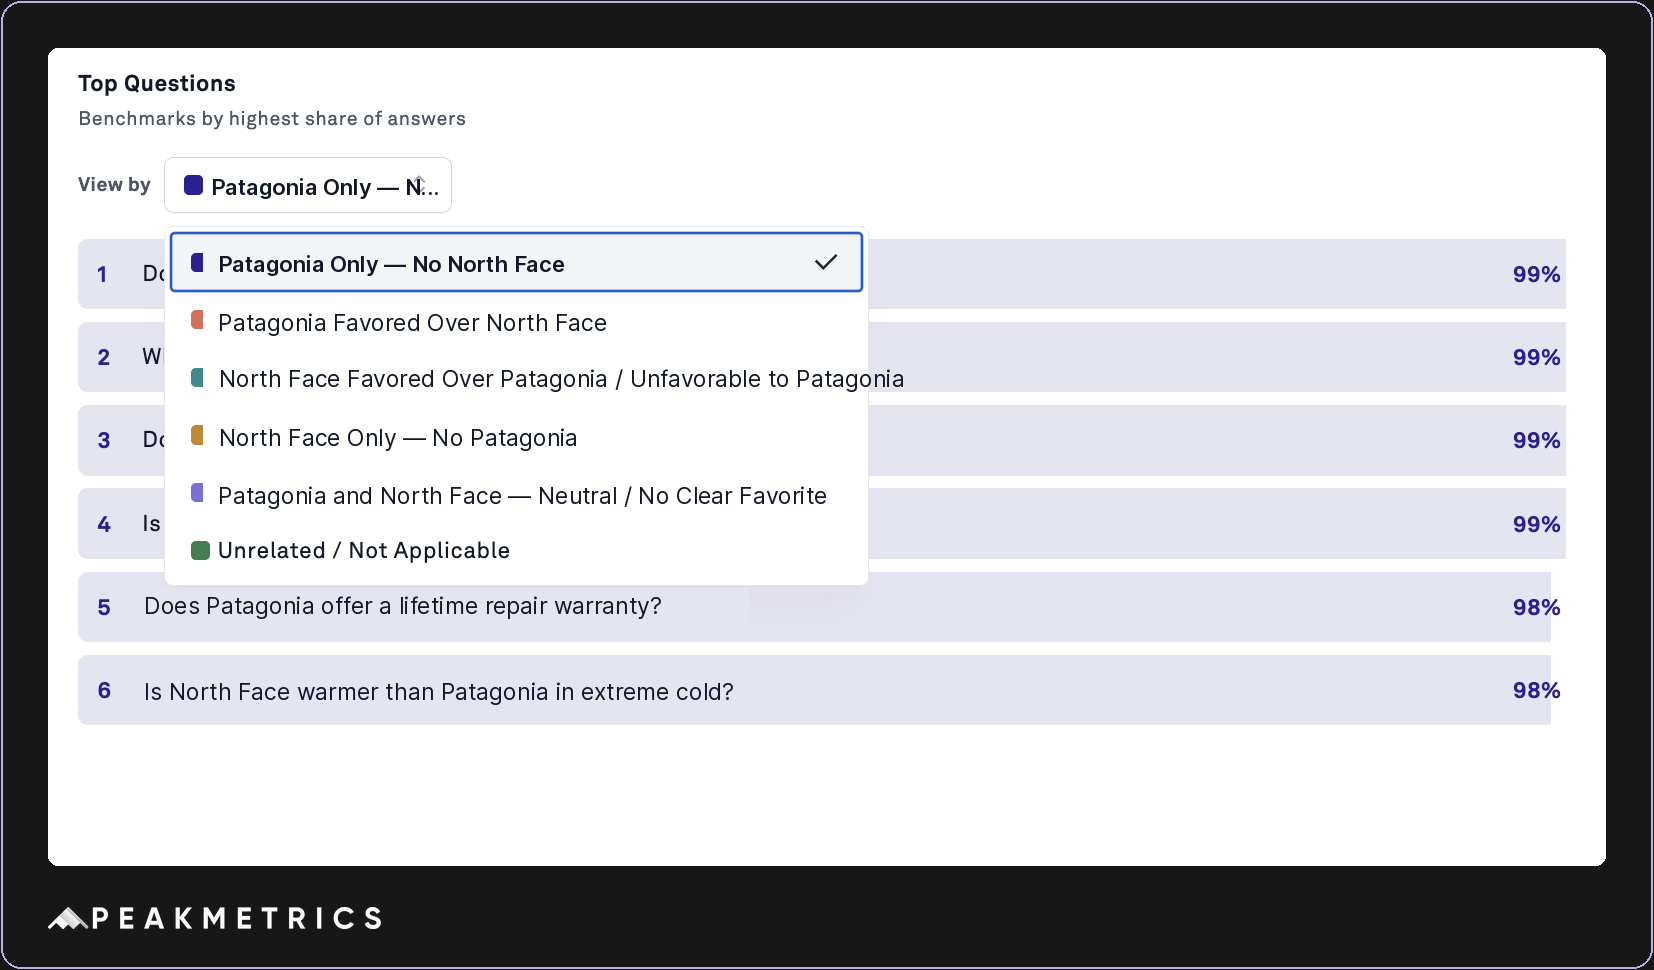Click rank number 2 in the list
Viewport: 1654px width, 970px height.
pyautogui.click(x=103, y=357)
